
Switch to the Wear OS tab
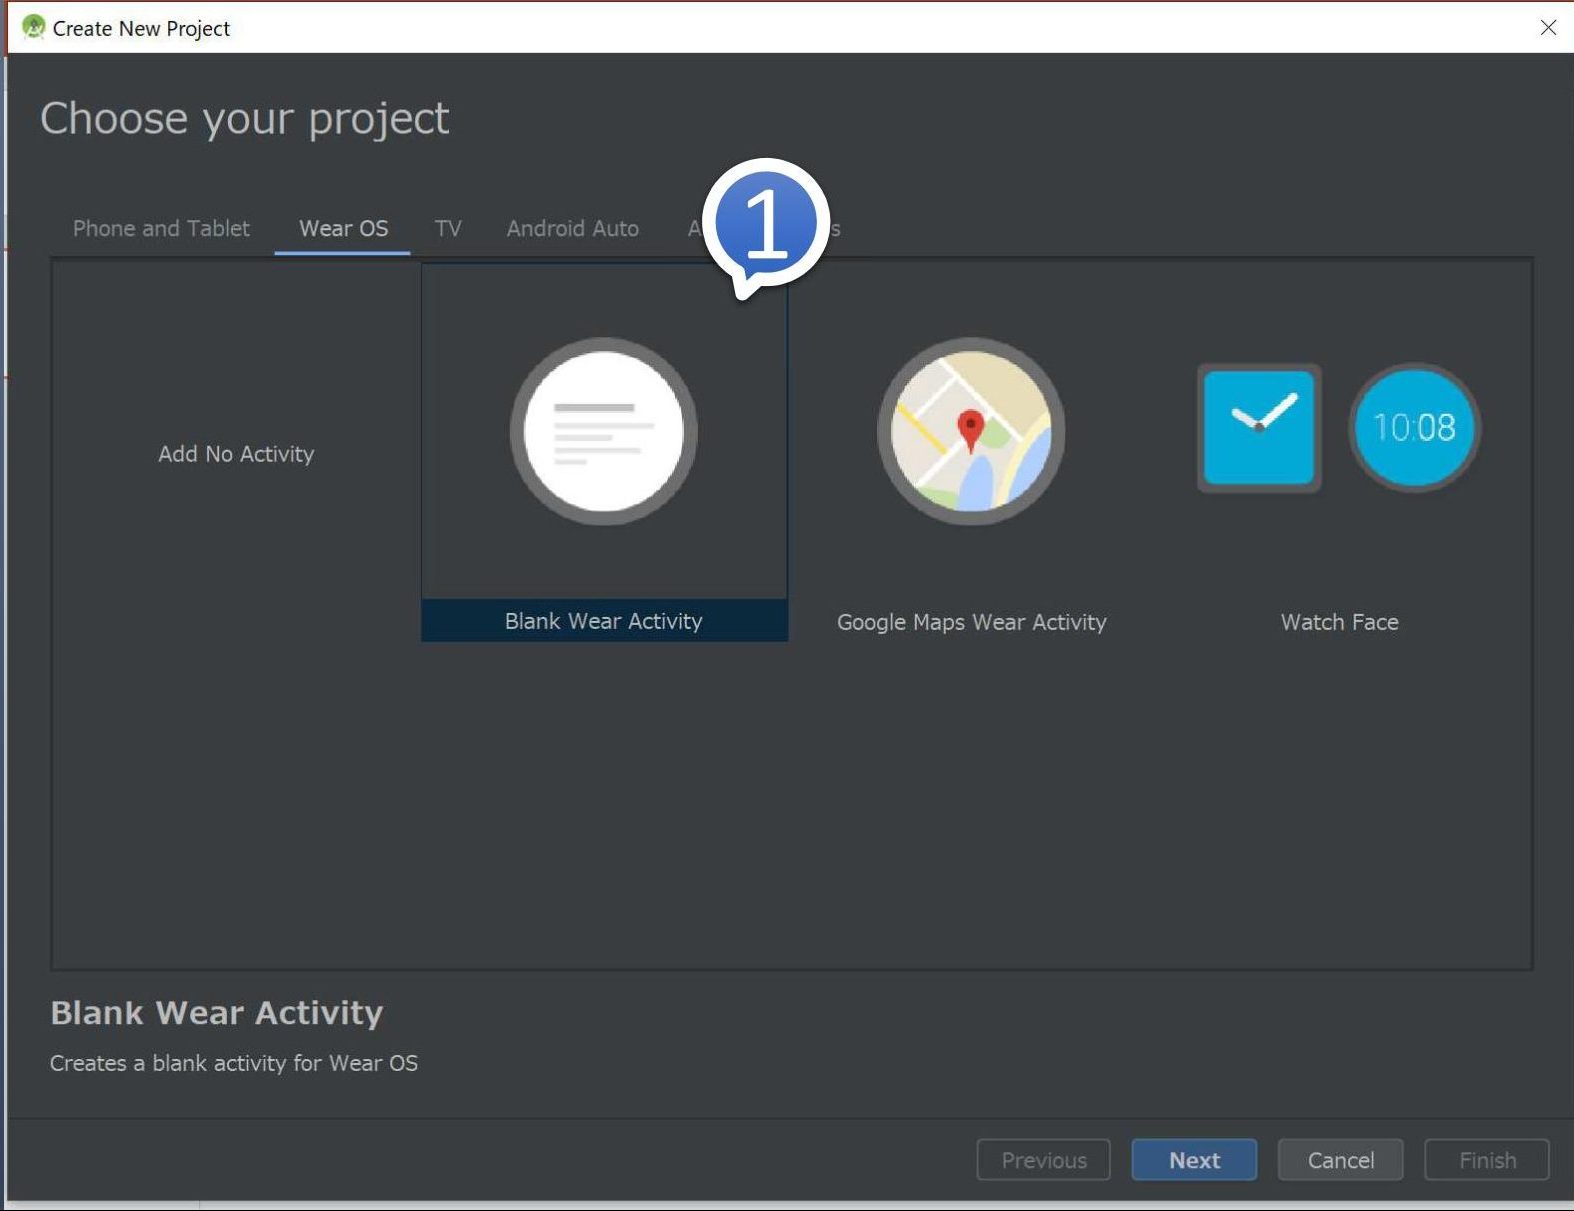tap(343, 228)
